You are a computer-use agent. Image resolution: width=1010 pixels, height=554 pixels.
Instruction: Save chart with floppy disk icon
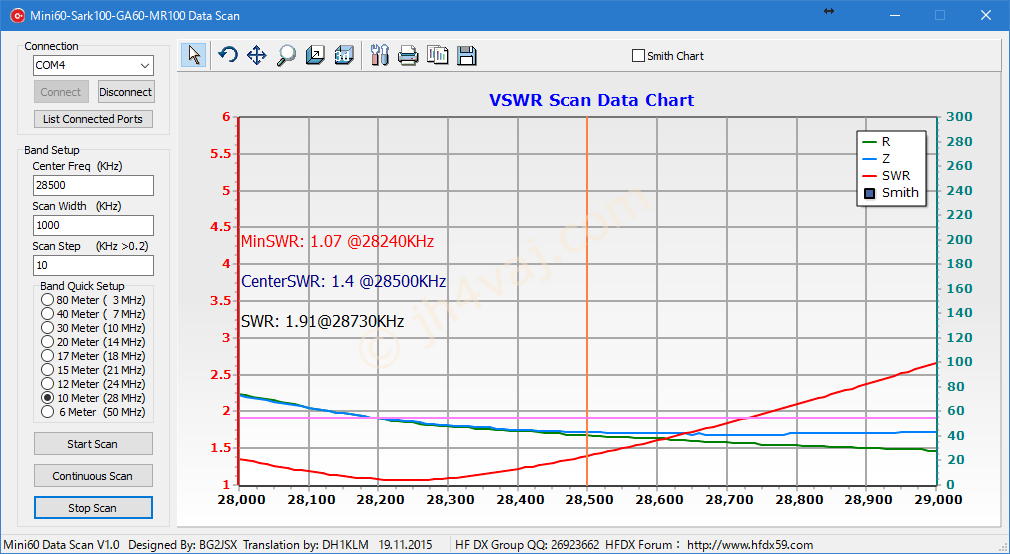tap(467, 55)
